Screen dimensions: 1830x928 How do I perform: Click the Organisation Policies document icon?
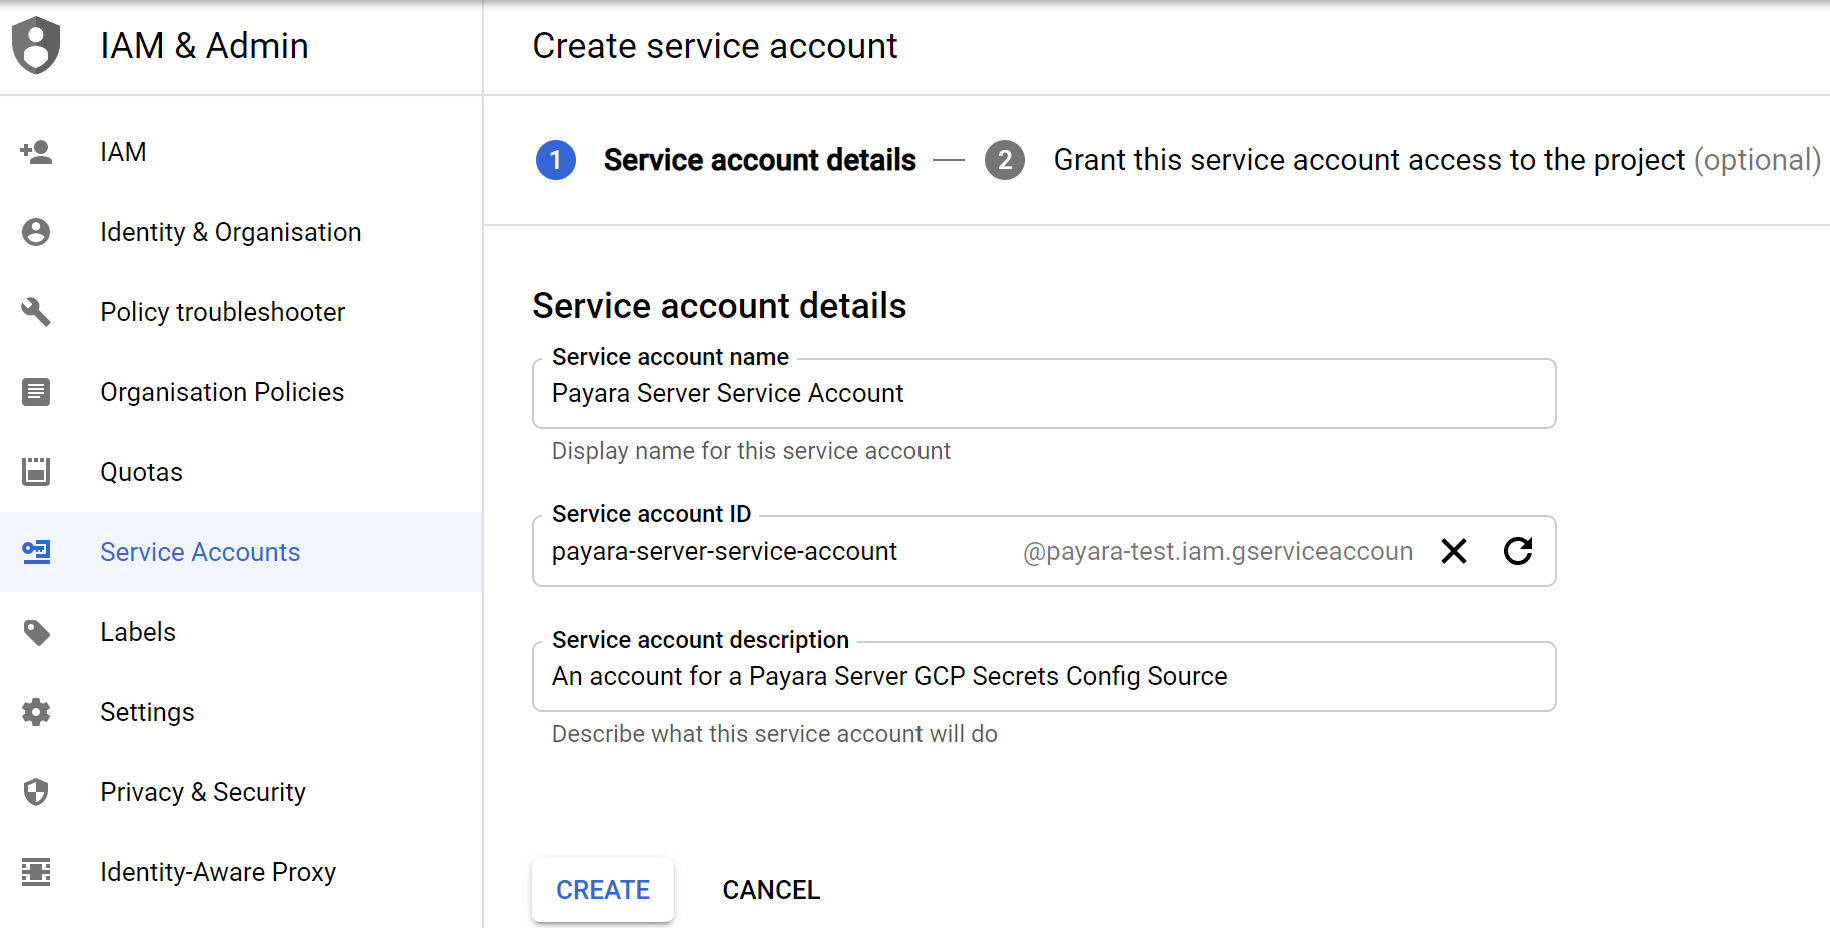click(x=36, y=391)
